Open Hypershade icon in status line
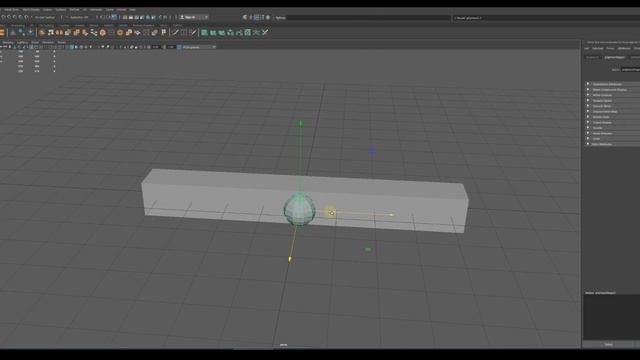640x360 pixels. 148,18
